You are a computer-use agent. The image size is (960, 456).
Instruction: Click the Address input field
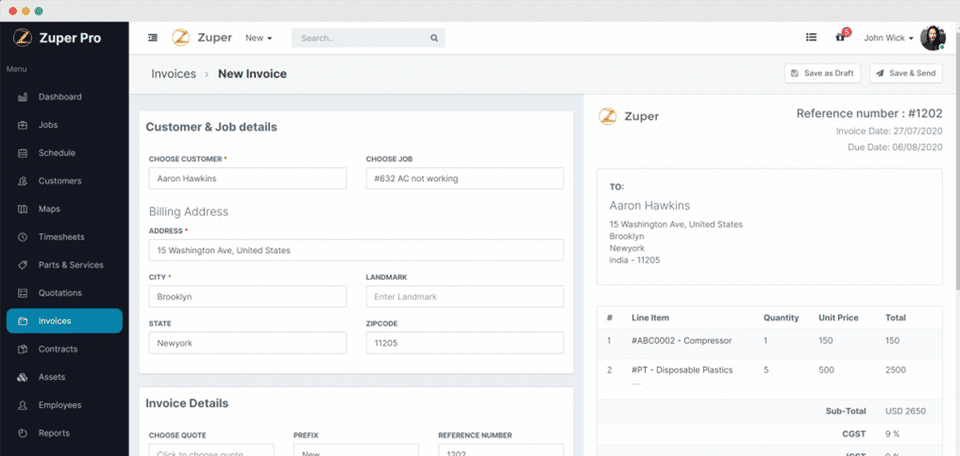point(356,250)
